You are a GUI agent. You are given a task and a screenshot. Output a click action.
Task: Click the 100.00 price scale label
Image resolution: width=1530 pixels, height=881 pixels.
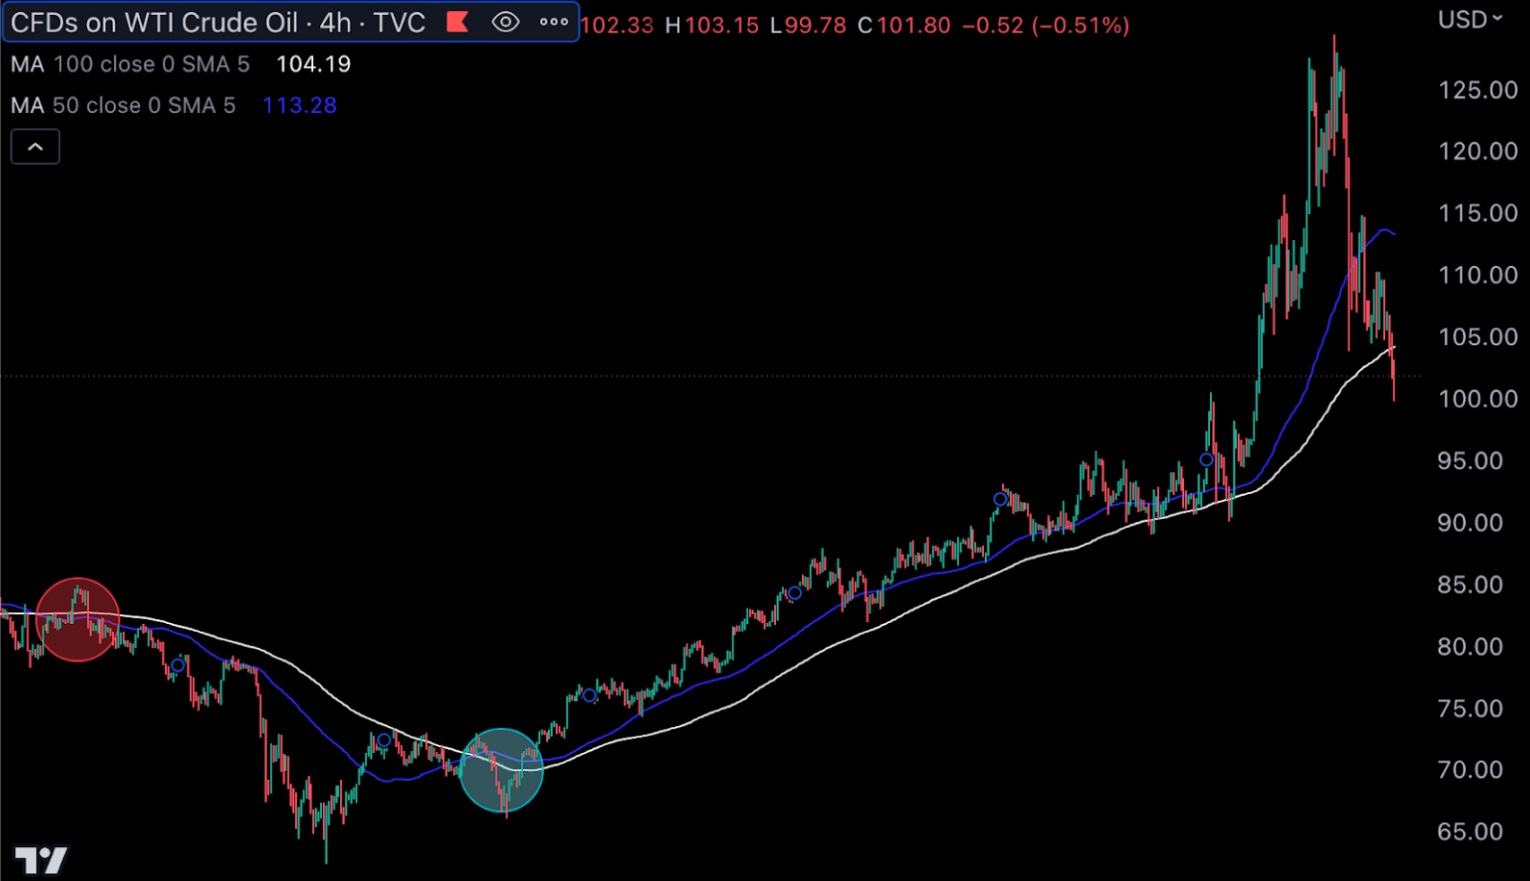coord(1478,399)
